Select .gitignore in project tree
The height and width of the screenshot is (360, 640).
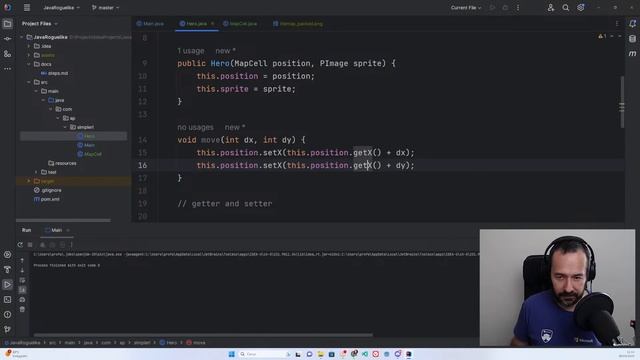48,190
